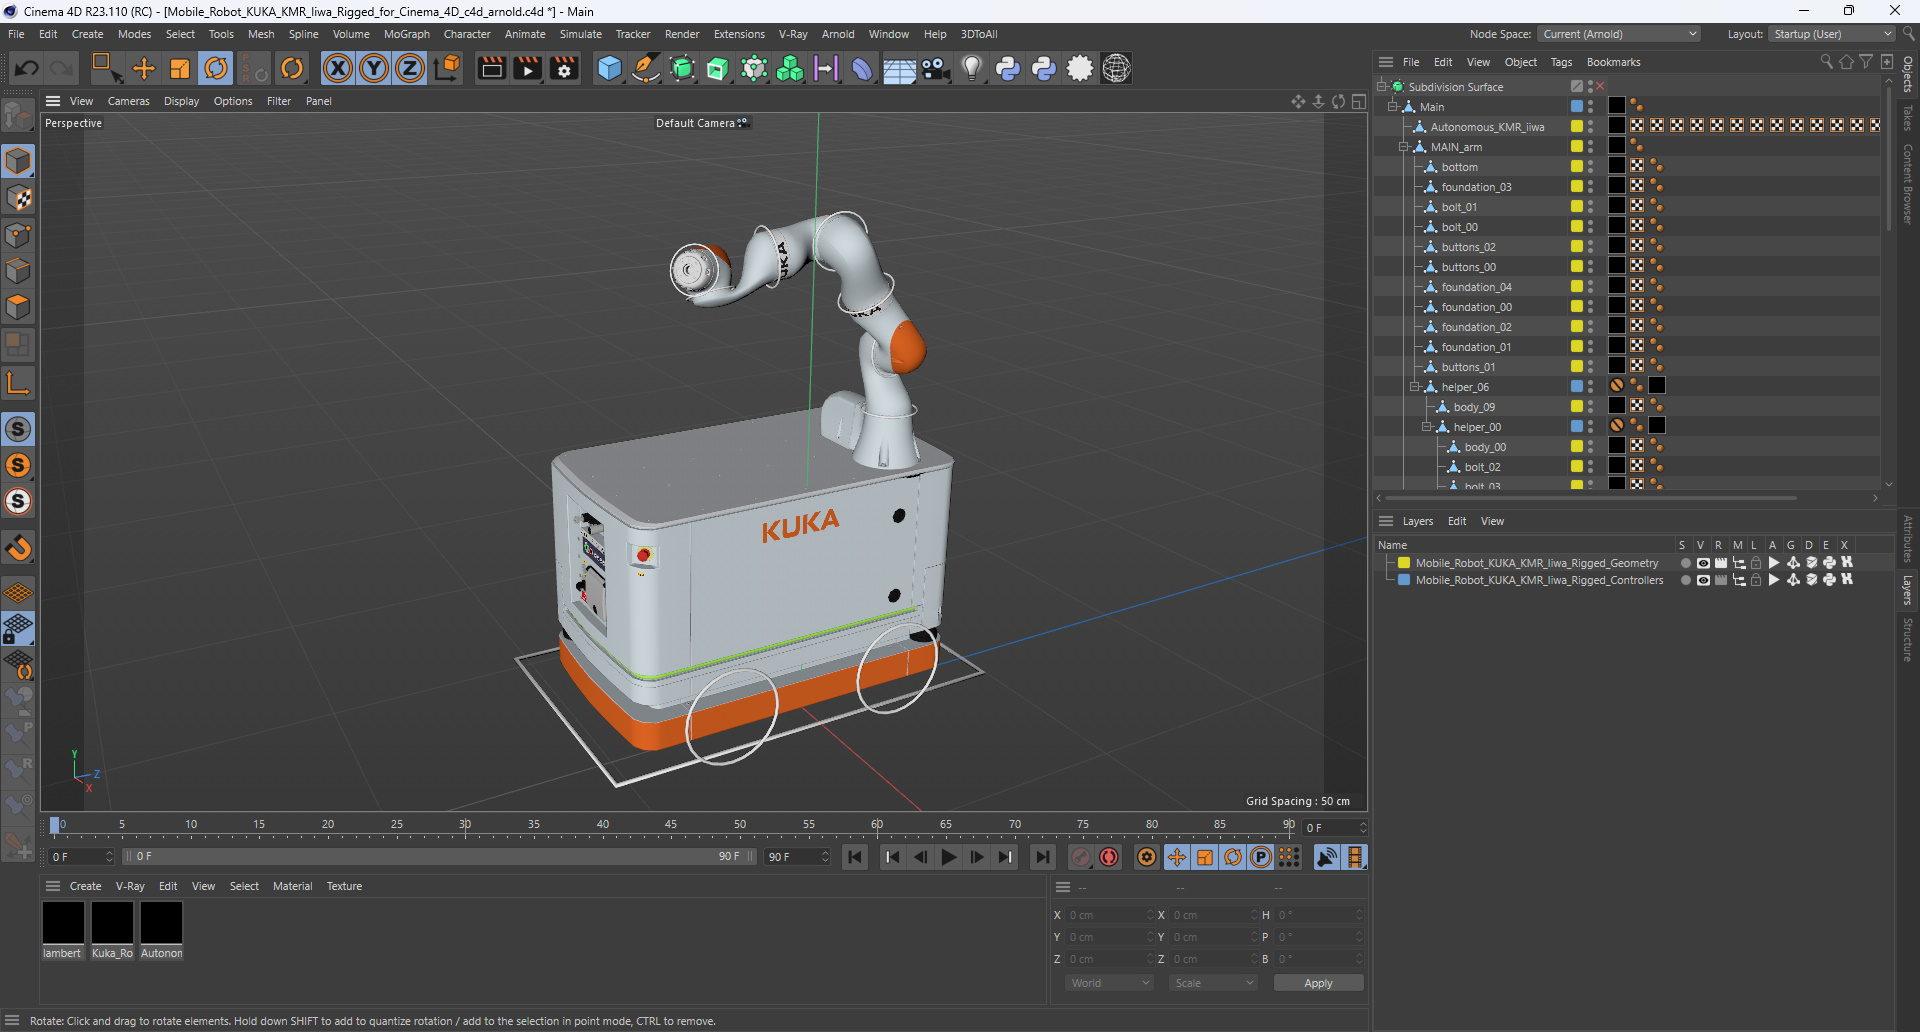Screen dimensions: 1920x1032
Task: Toggle solo dot for Controllers layer
Action: [1686, 580]
